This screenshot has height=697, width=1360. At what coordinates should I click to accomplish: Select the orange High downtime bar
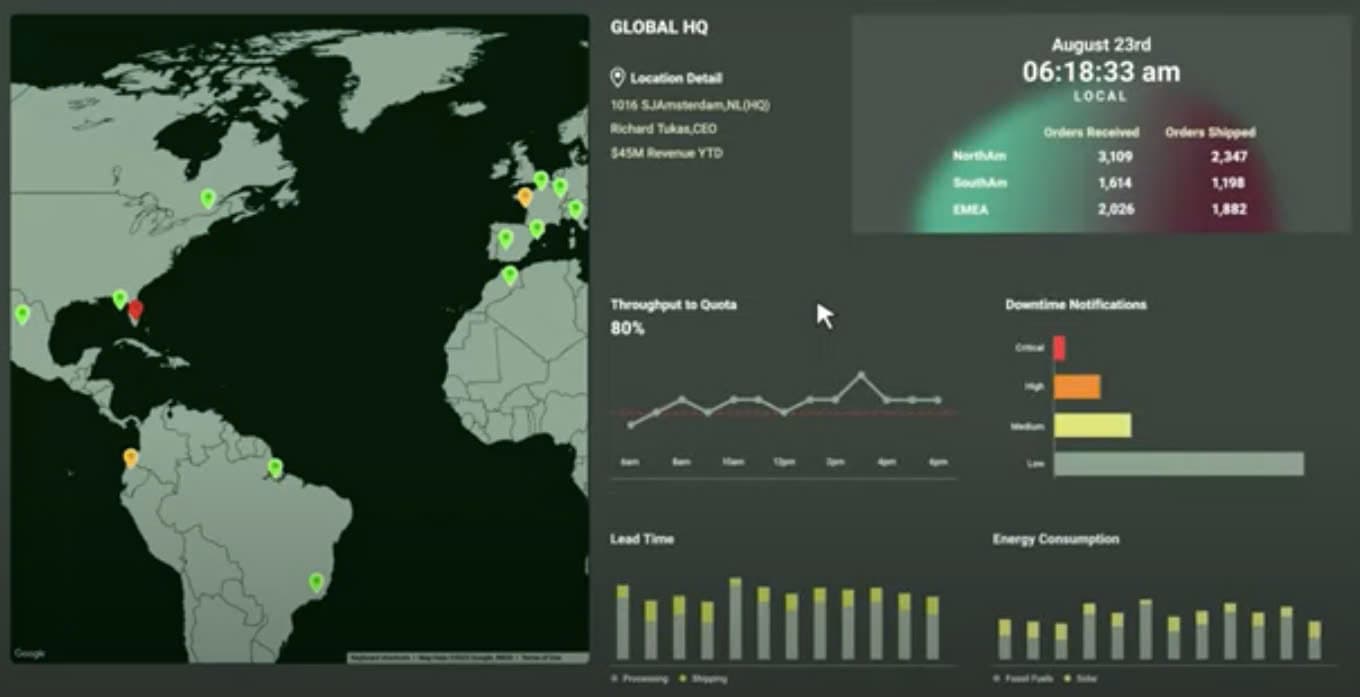[1077, 387]
